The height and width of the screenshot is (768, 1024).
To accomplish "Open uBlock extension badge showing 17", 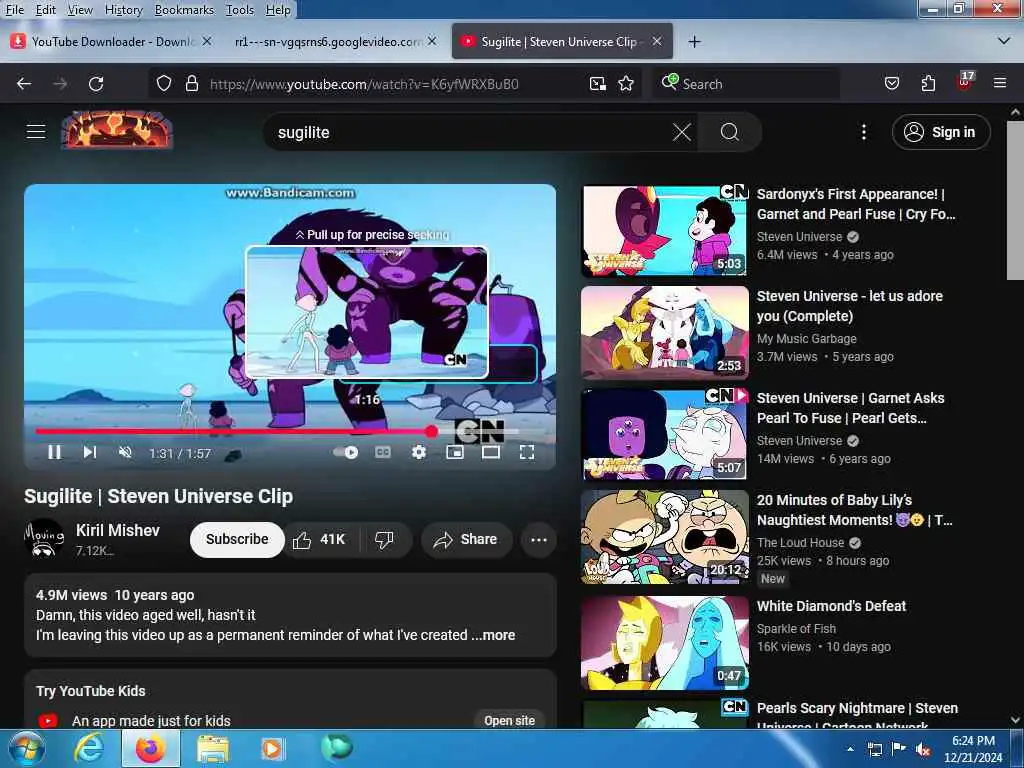I will tap(965, 82).
